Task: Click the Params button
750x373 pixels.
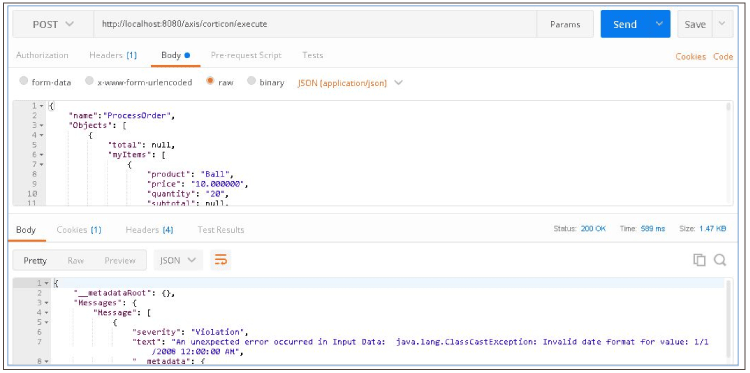Action: click(x=565, y=24)
